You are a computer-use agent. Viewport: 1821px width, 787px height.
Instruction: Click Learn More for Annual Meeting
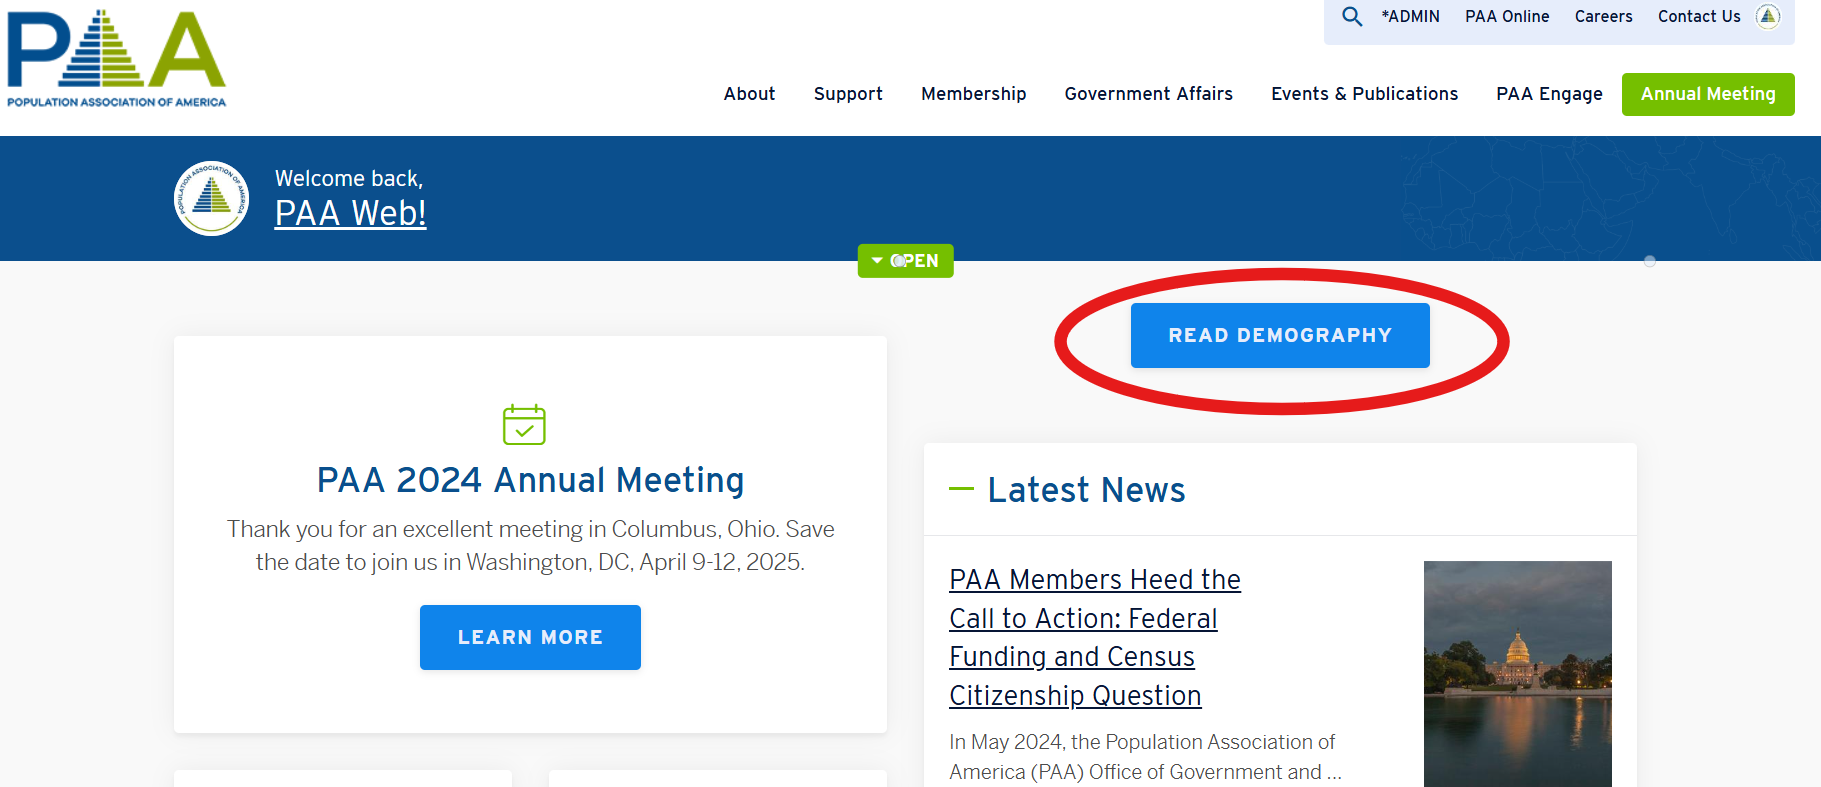pyautogui.click(x=530, y=637)
